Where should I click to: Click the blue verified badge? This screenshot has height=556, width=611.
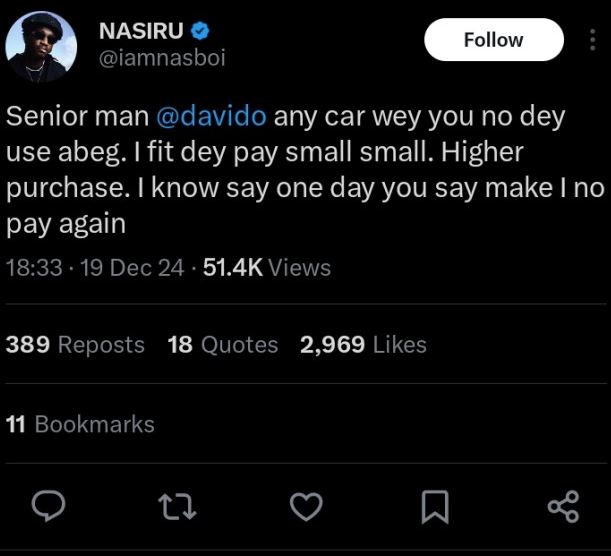click(200, 31)
